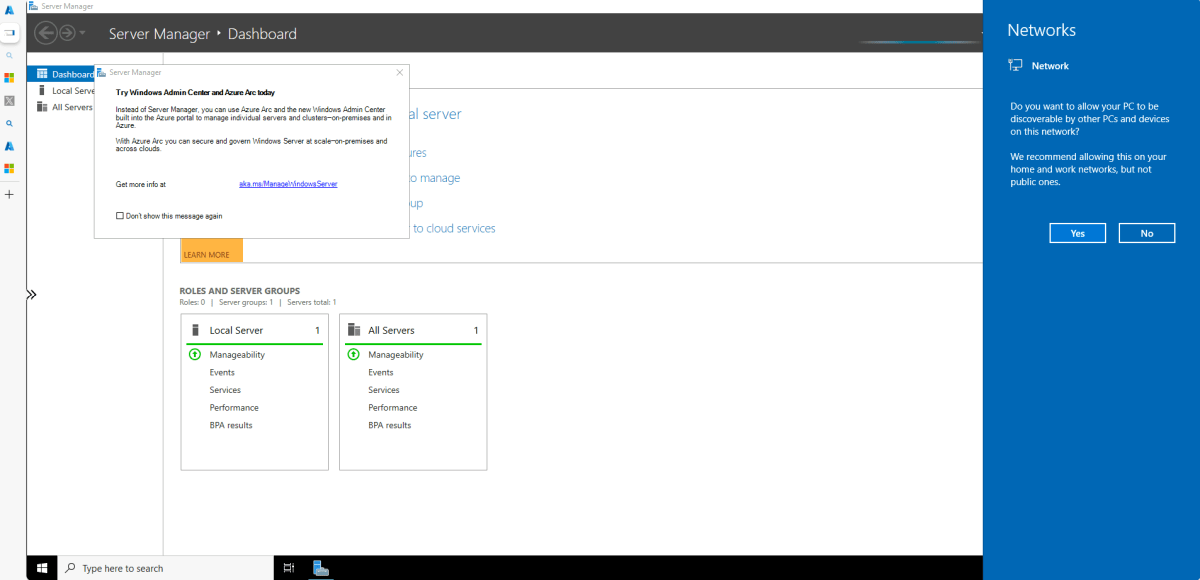Expand the double-chevron side panel handle
Image resolution: width=1200 pixels, height=580 pixels.
(x=31, y=295)
